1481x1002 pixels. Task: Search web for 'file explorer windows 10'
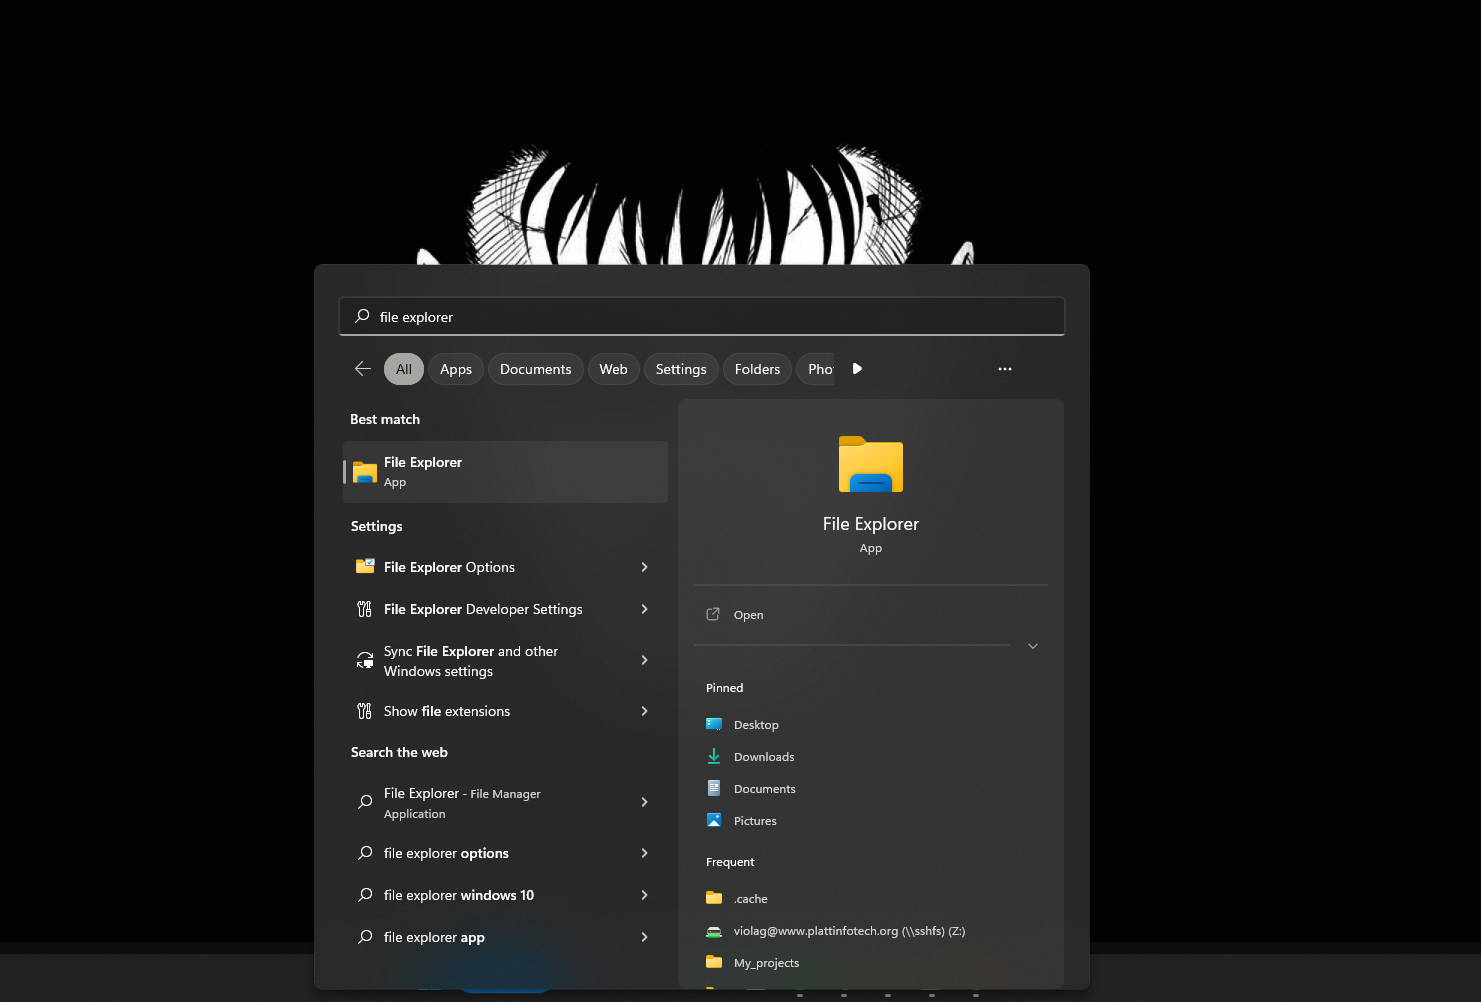pos(505,895)
